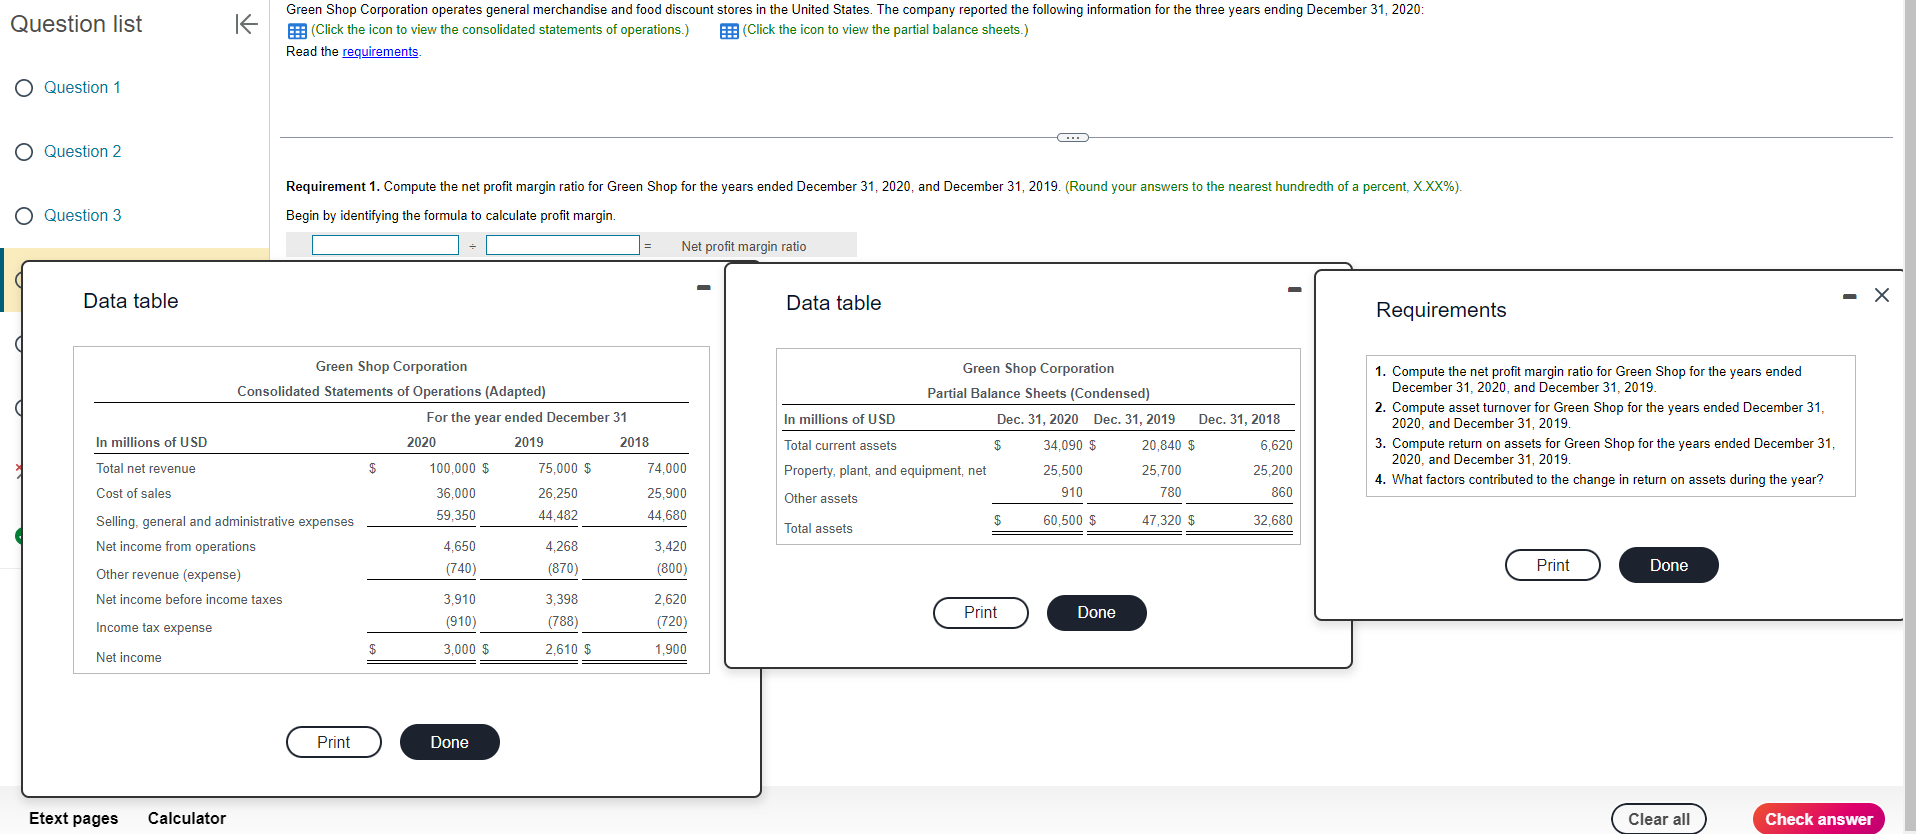Image resolution: width=1916 pixels, height=834 pixels.
Task: Click Done in the partial balance sheets table
Action: tap(1097, 613)
